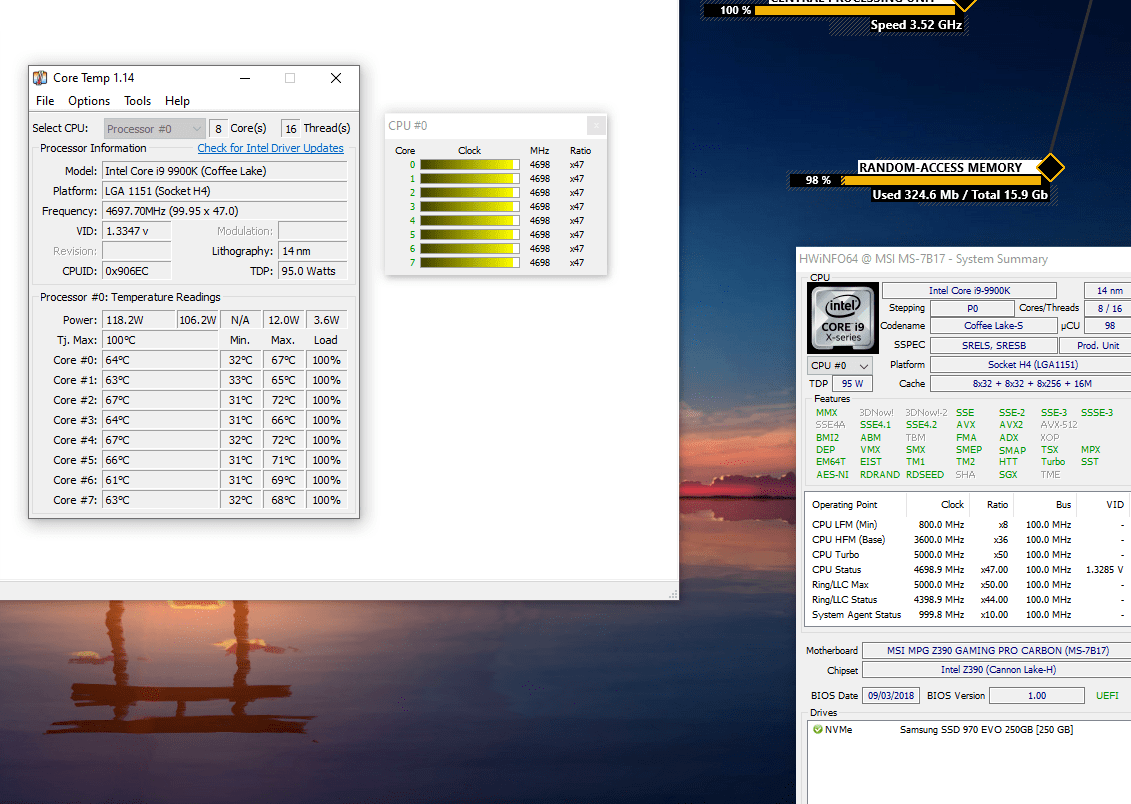Click the HWiNFO64 System Summary title bar

(x=963, y=259)
